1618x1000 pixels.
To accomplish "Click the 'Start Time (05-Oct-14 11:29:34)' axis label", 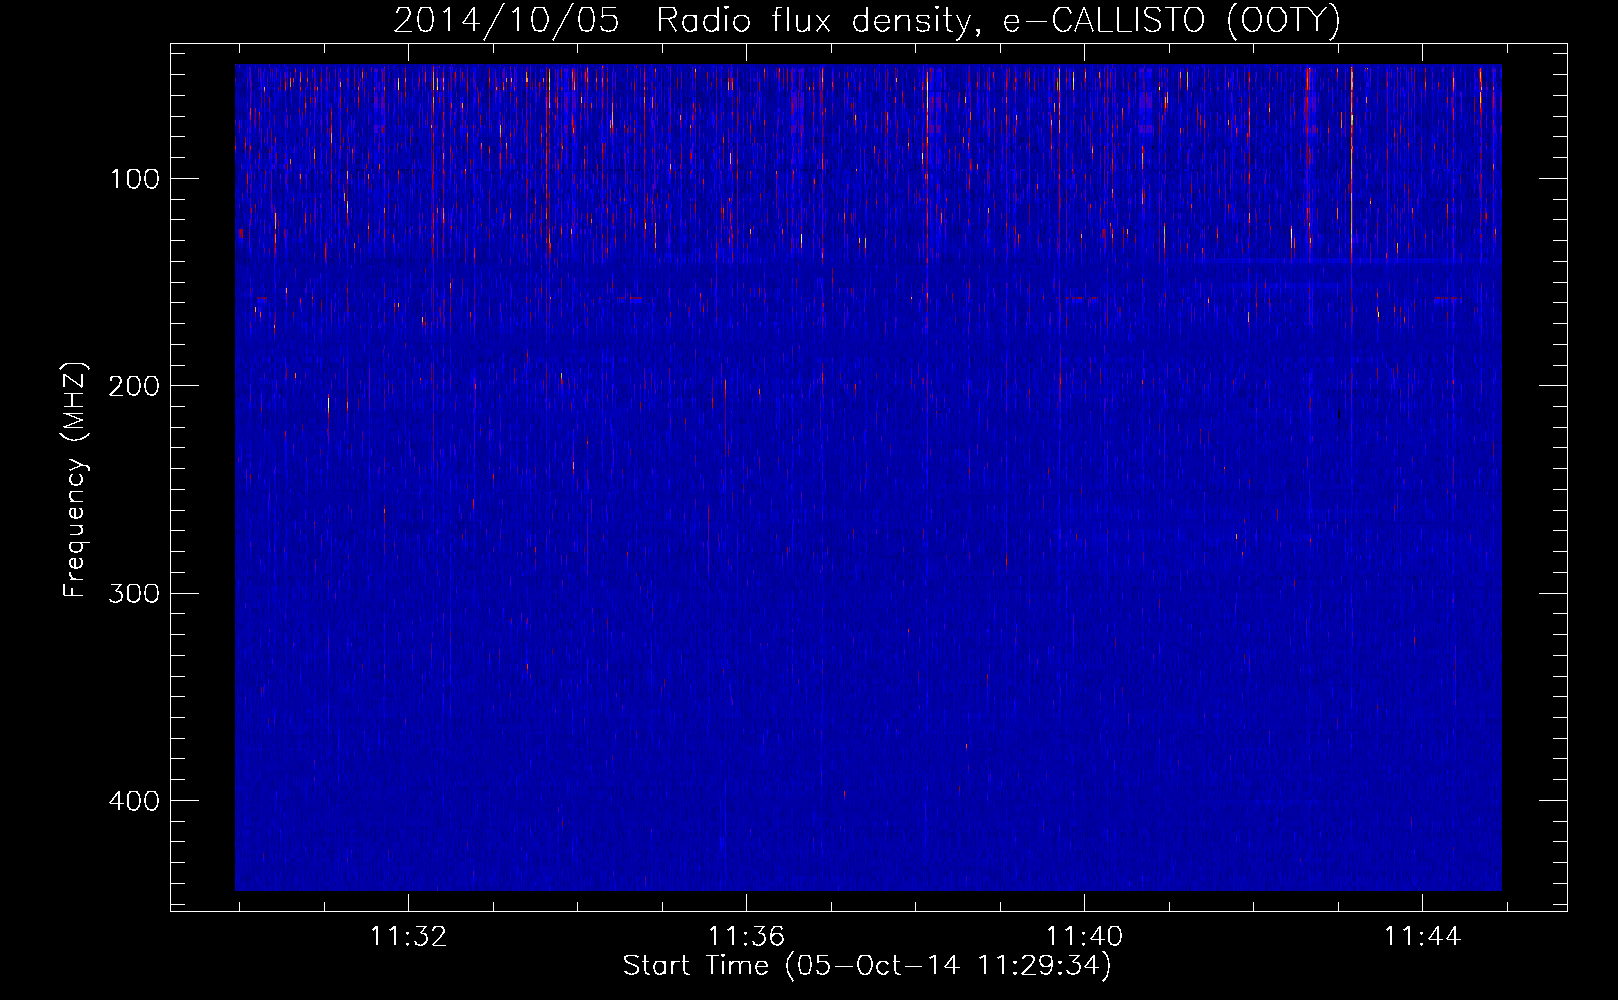I will click(867, 966).
